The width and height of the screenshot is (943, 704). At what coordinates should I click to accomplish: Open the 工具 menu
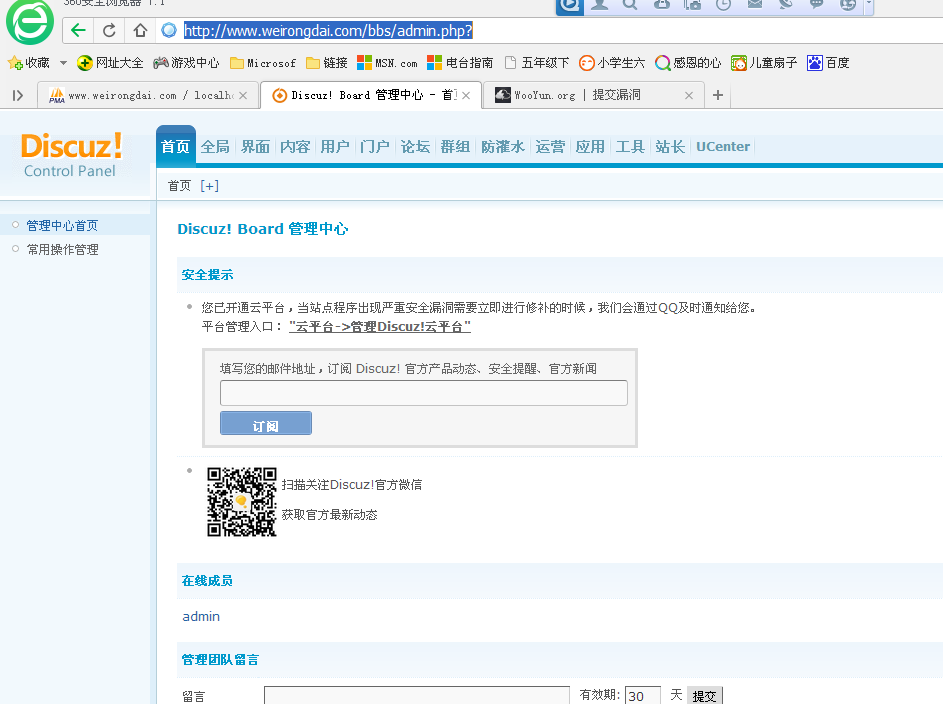pos(630,147)
